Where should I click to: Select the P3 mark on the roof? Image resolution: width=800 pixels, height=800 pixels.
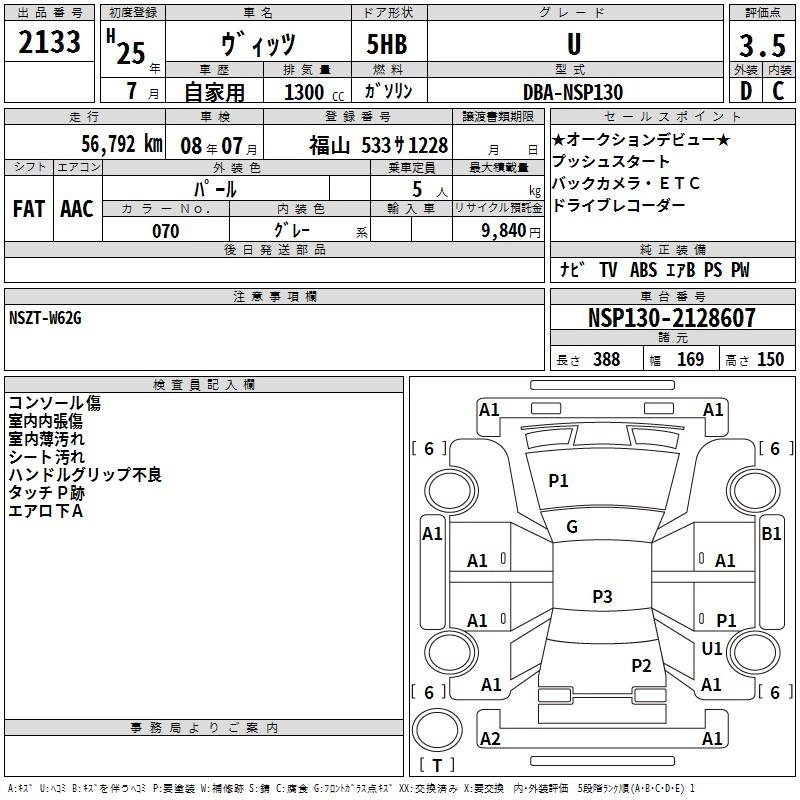602,596
